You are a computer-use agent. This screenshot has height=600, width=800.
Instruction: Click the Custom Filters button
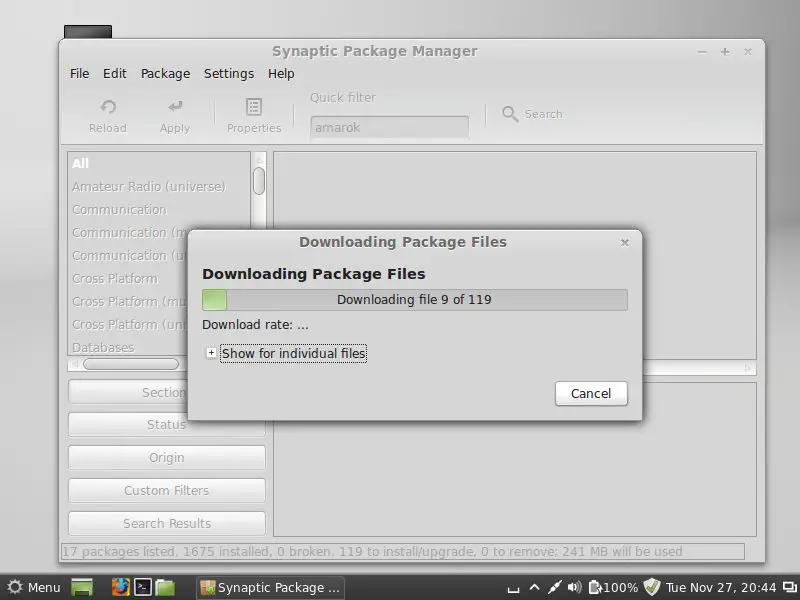[167, 490]
